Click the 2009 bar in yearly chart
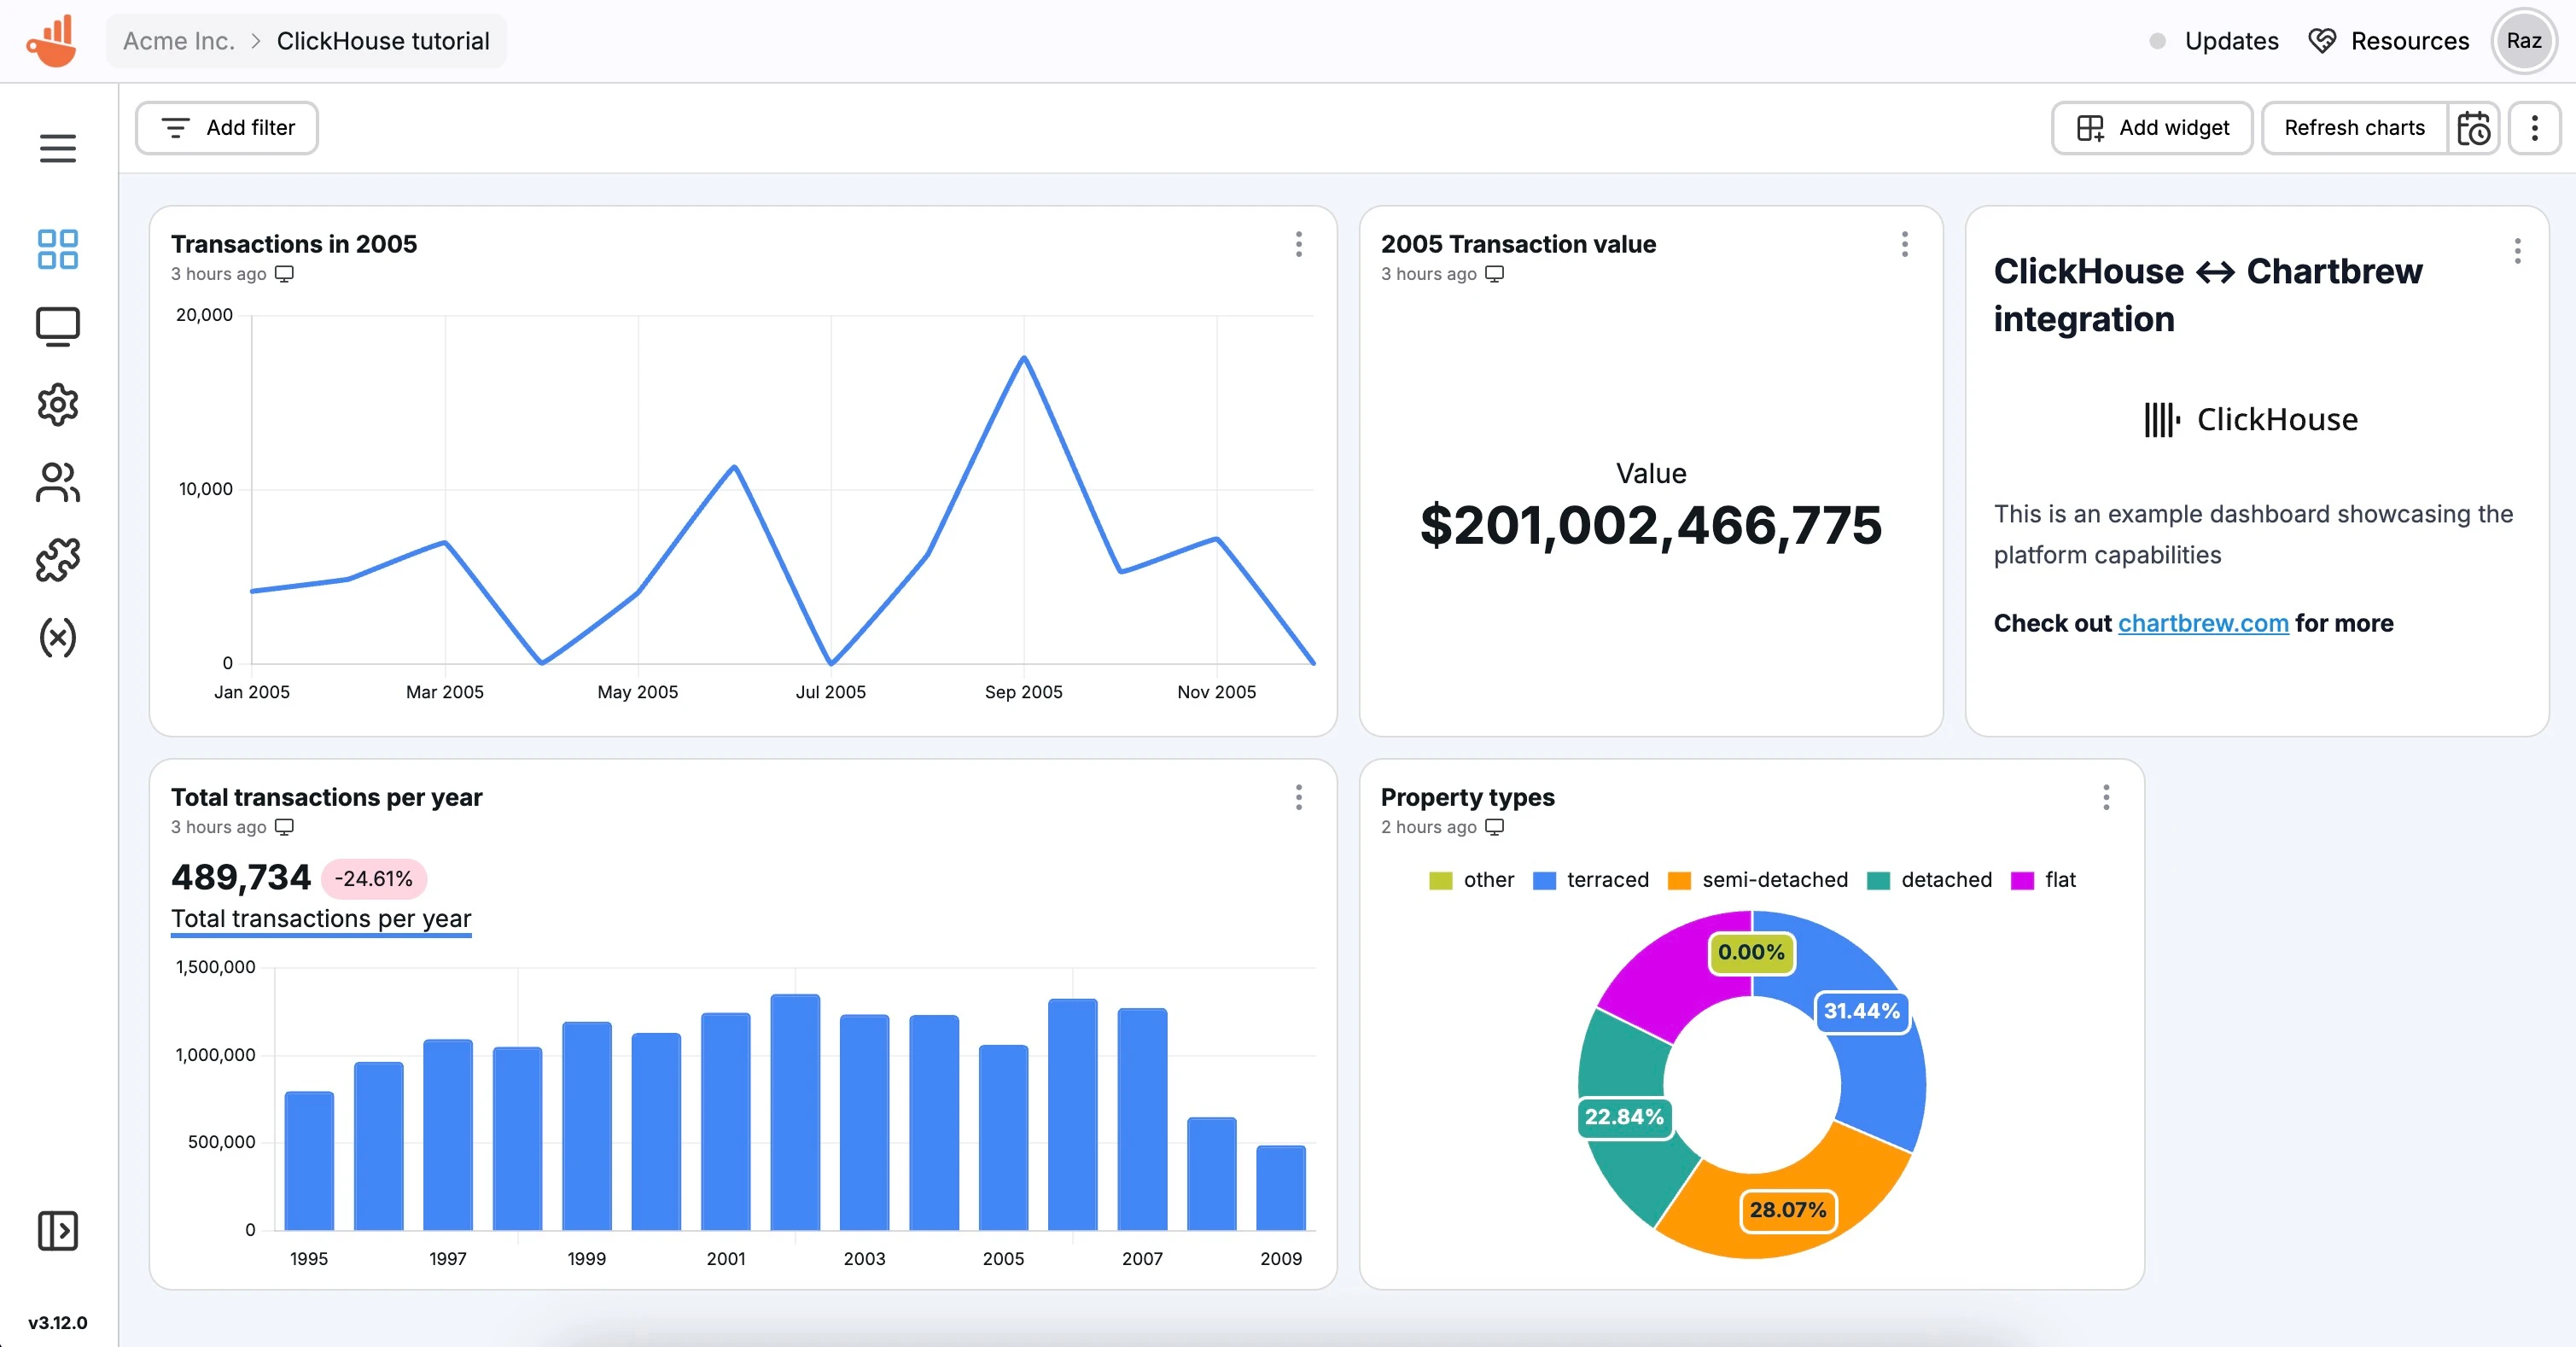The height and width of the screenshot is (1347, 2576). [x=1281, y=1187]
